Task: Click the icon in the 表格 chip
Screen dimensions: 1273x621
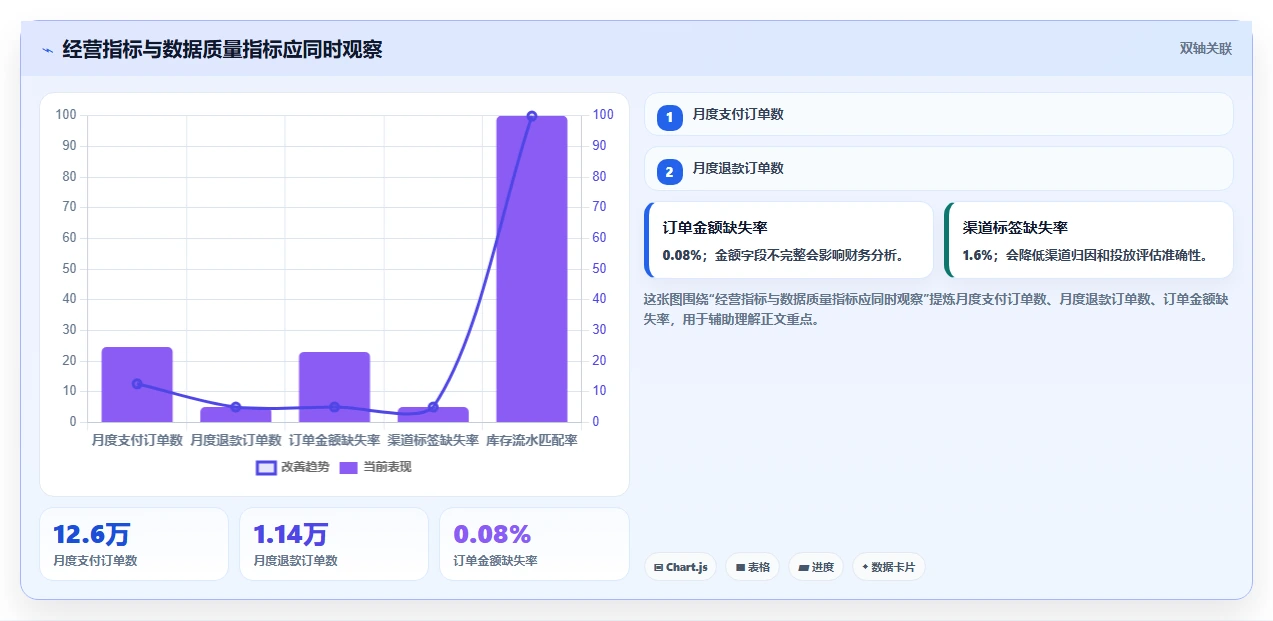Action: click(x=740, y=567)
